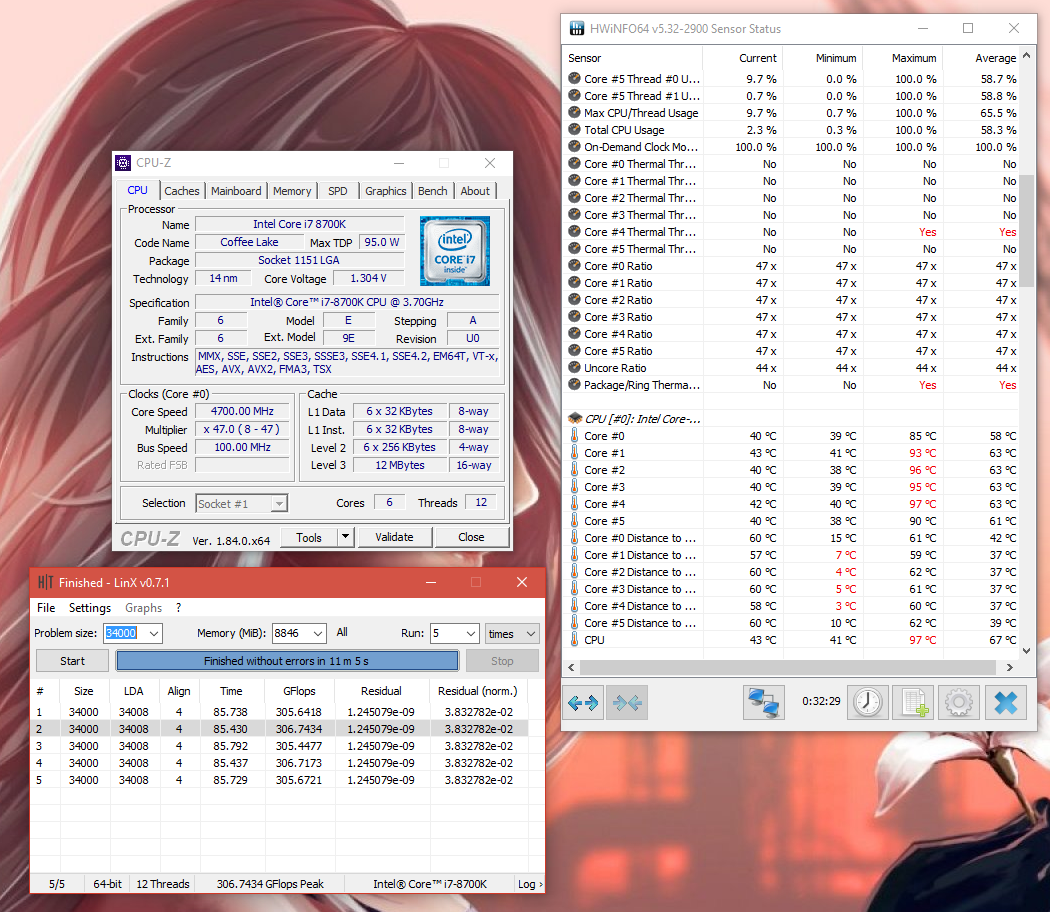Open the About tab in CPU-Z
This screenshot has height=912, width=1050.
pos(475,191)
